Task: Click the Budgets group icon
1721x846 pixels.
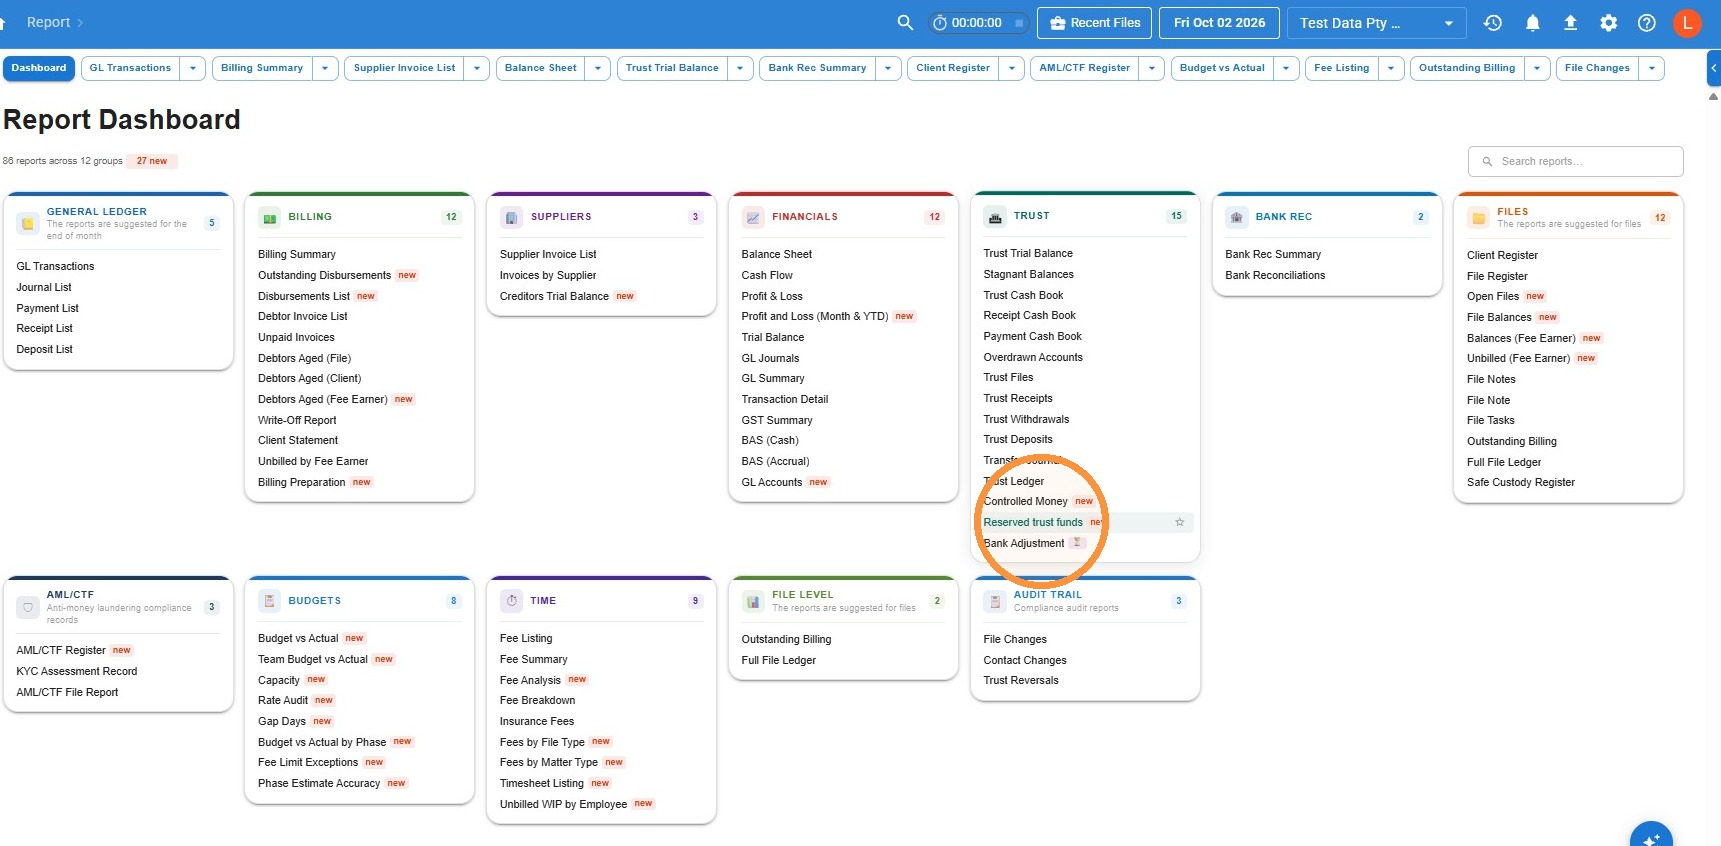Action: [x=269, y=601]
